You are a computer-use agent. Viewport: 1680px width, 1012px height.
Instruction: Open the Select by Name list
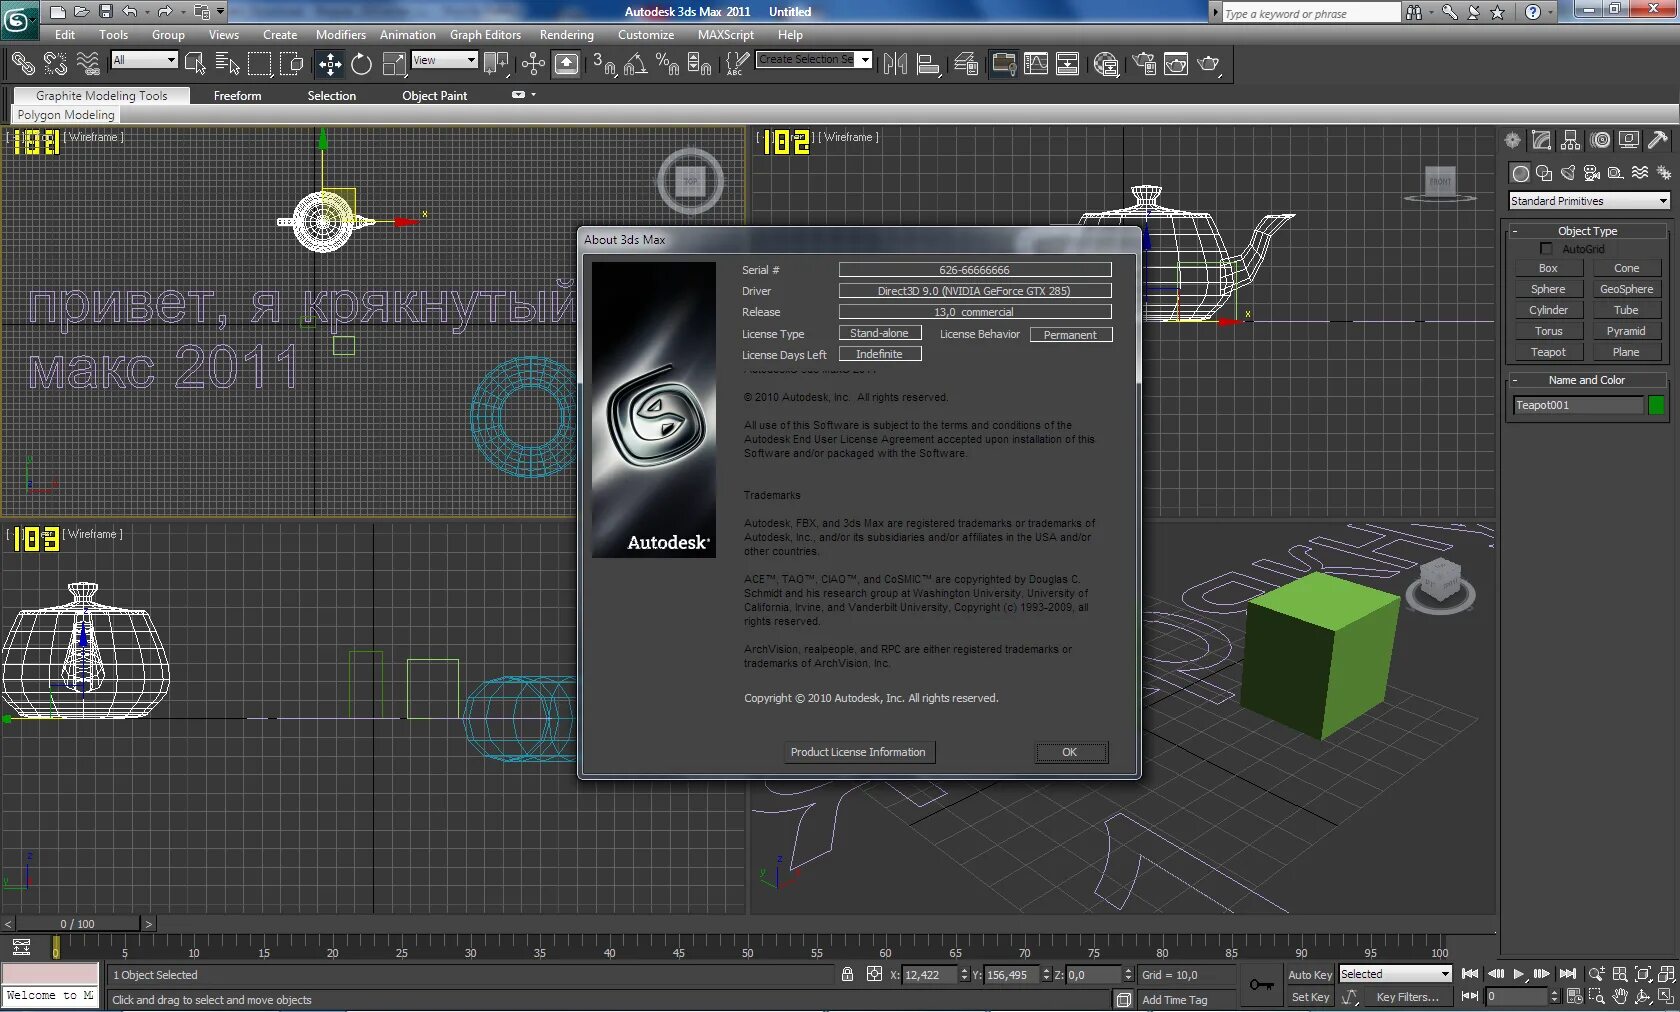click(228, 64)
